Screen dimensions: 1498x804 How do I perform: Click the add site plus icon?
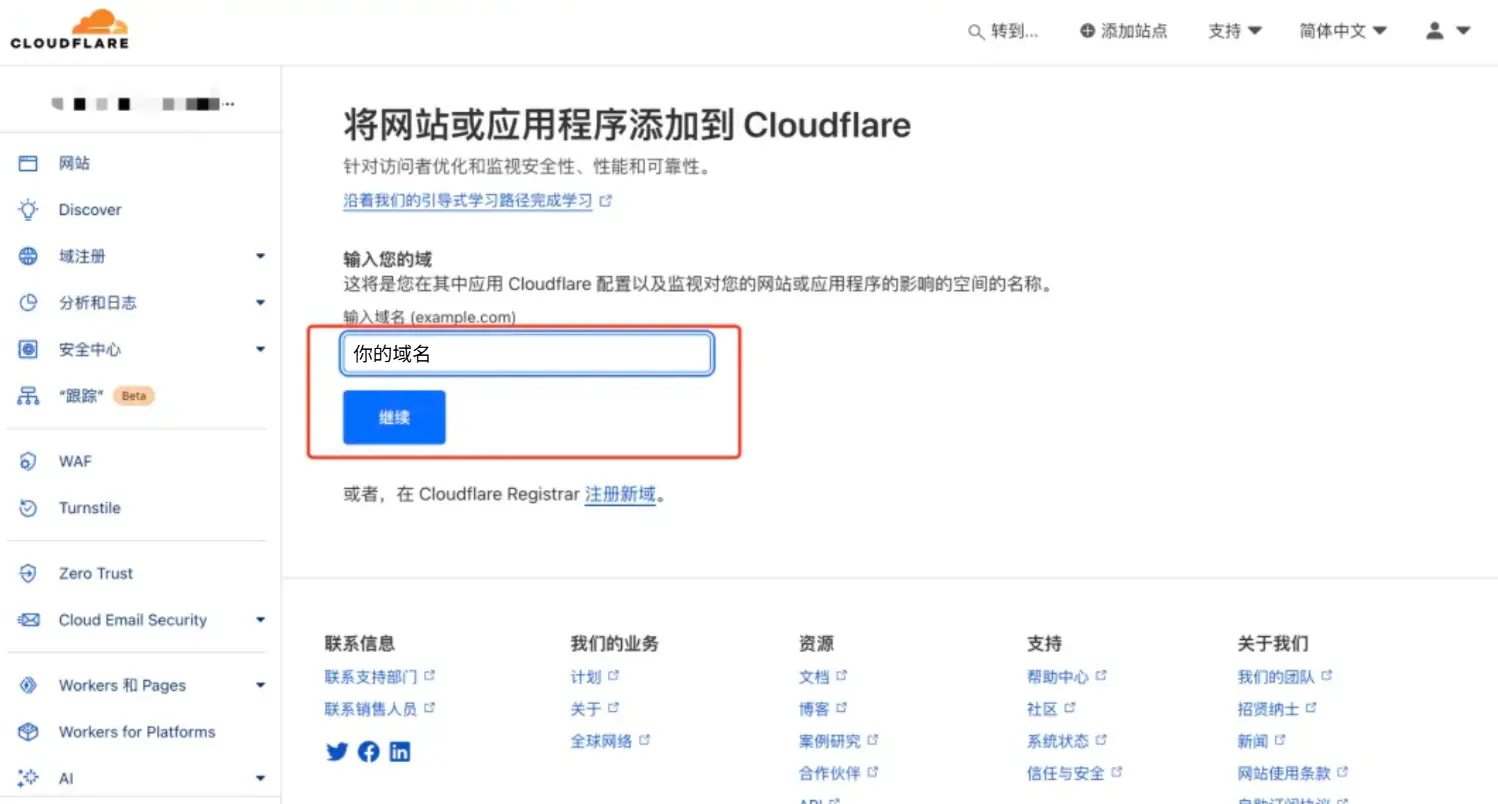click(1087, 31)
